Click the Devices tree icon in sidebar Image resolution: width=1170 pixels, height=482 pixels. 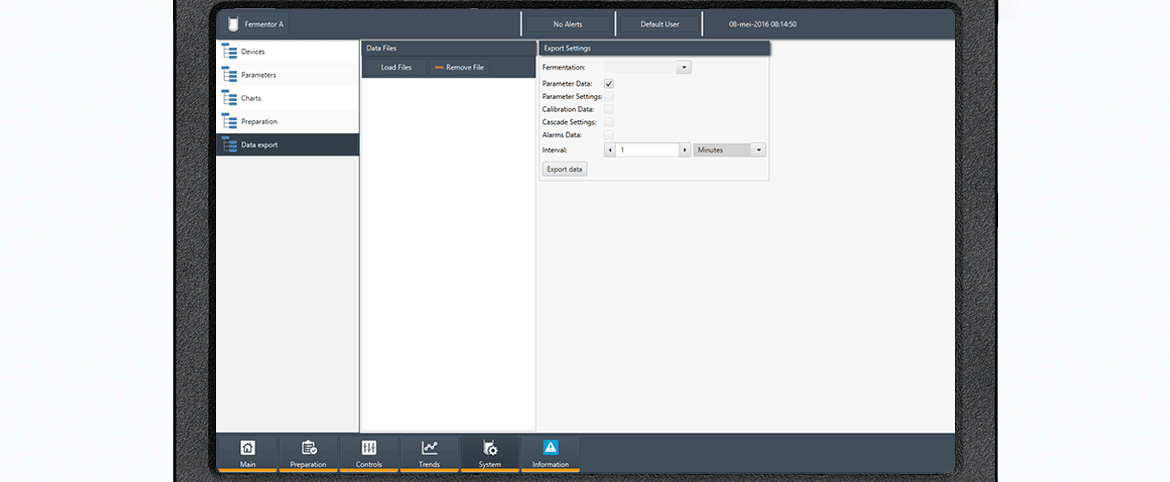229,52
